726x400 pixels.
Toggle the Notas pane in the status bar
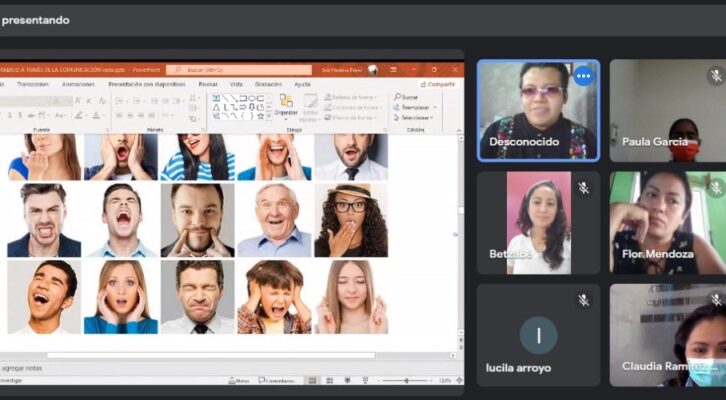239,381
